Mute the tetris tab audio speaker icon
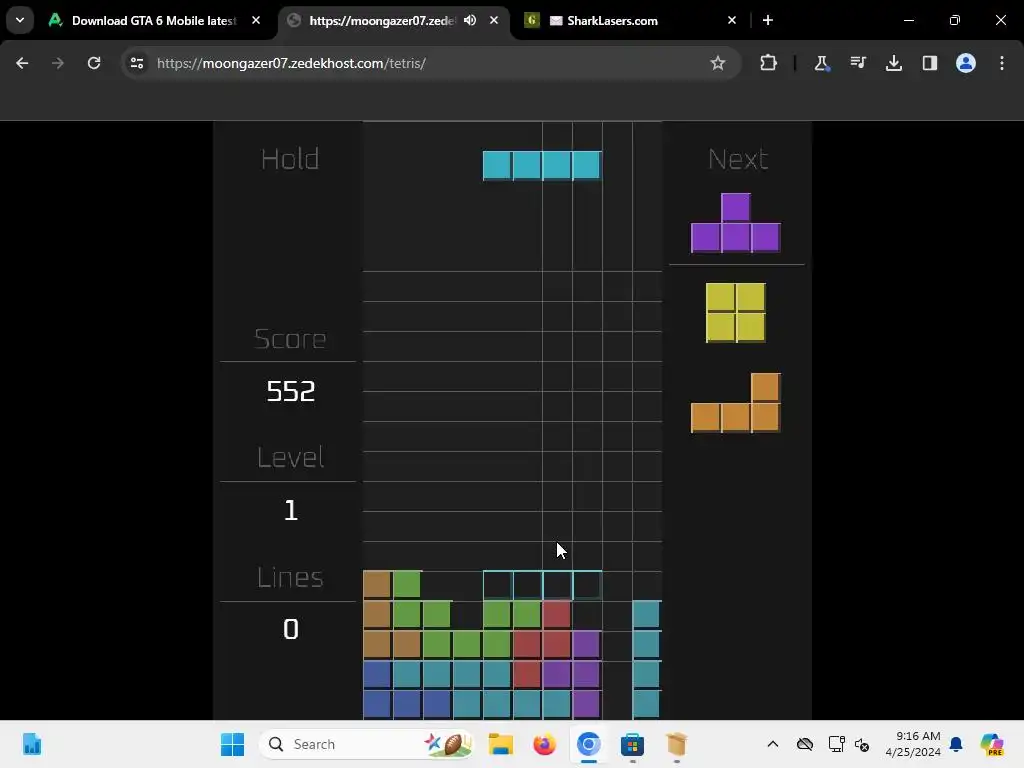Image resolution: width=1024 pixels, height=768 pixels. click(470, 20)
